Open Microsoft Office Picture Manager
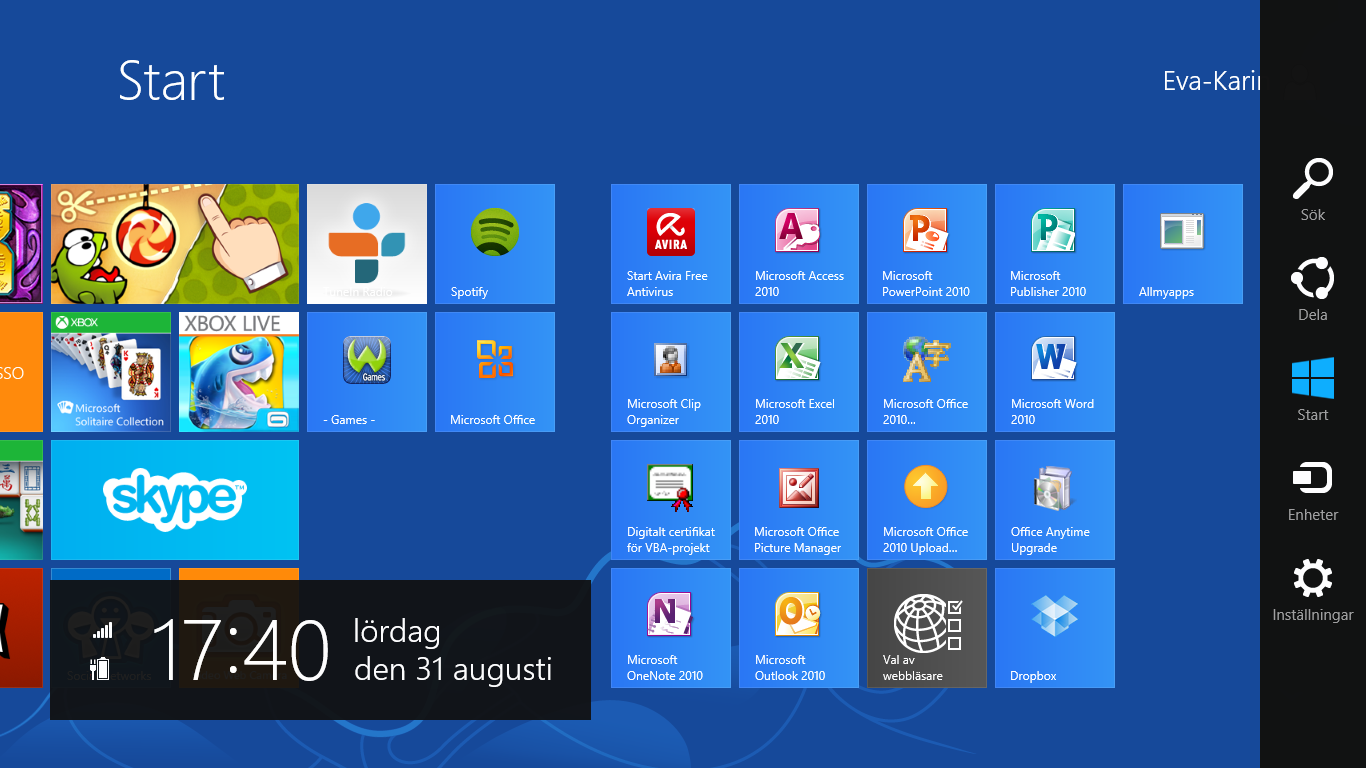Image resolution: width=1366 pixels, height=768 pixels. click(x=799, y=500)
